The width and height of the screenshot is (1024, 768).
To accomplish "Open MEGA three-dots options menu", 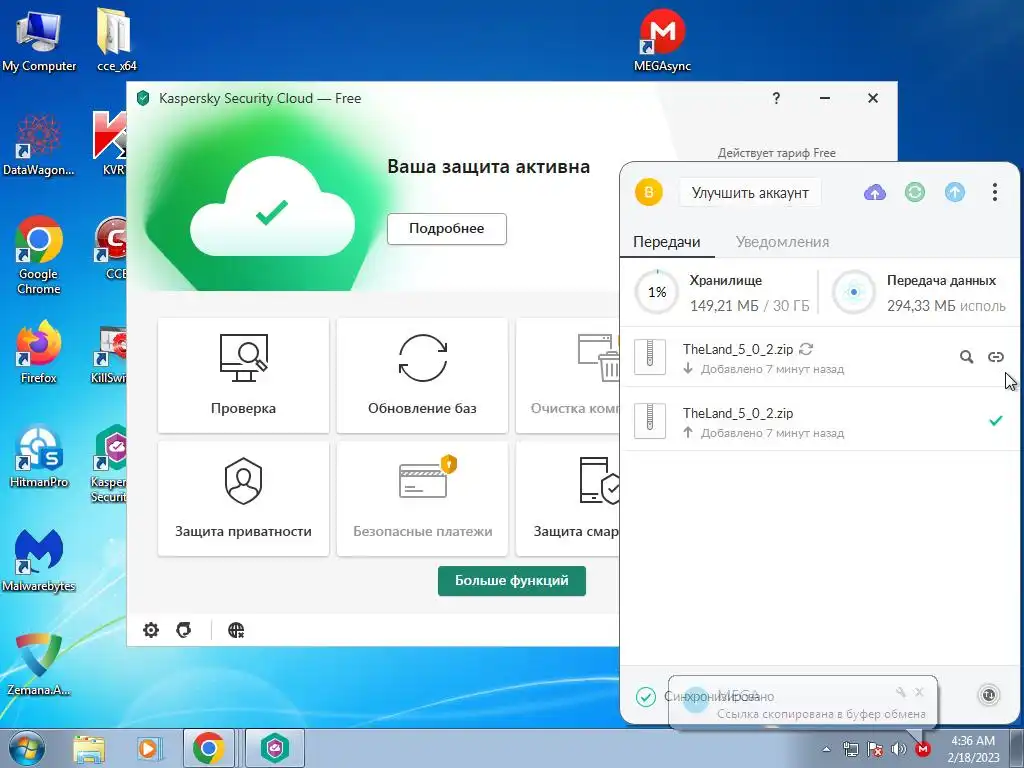I will (x=995, y=192).
